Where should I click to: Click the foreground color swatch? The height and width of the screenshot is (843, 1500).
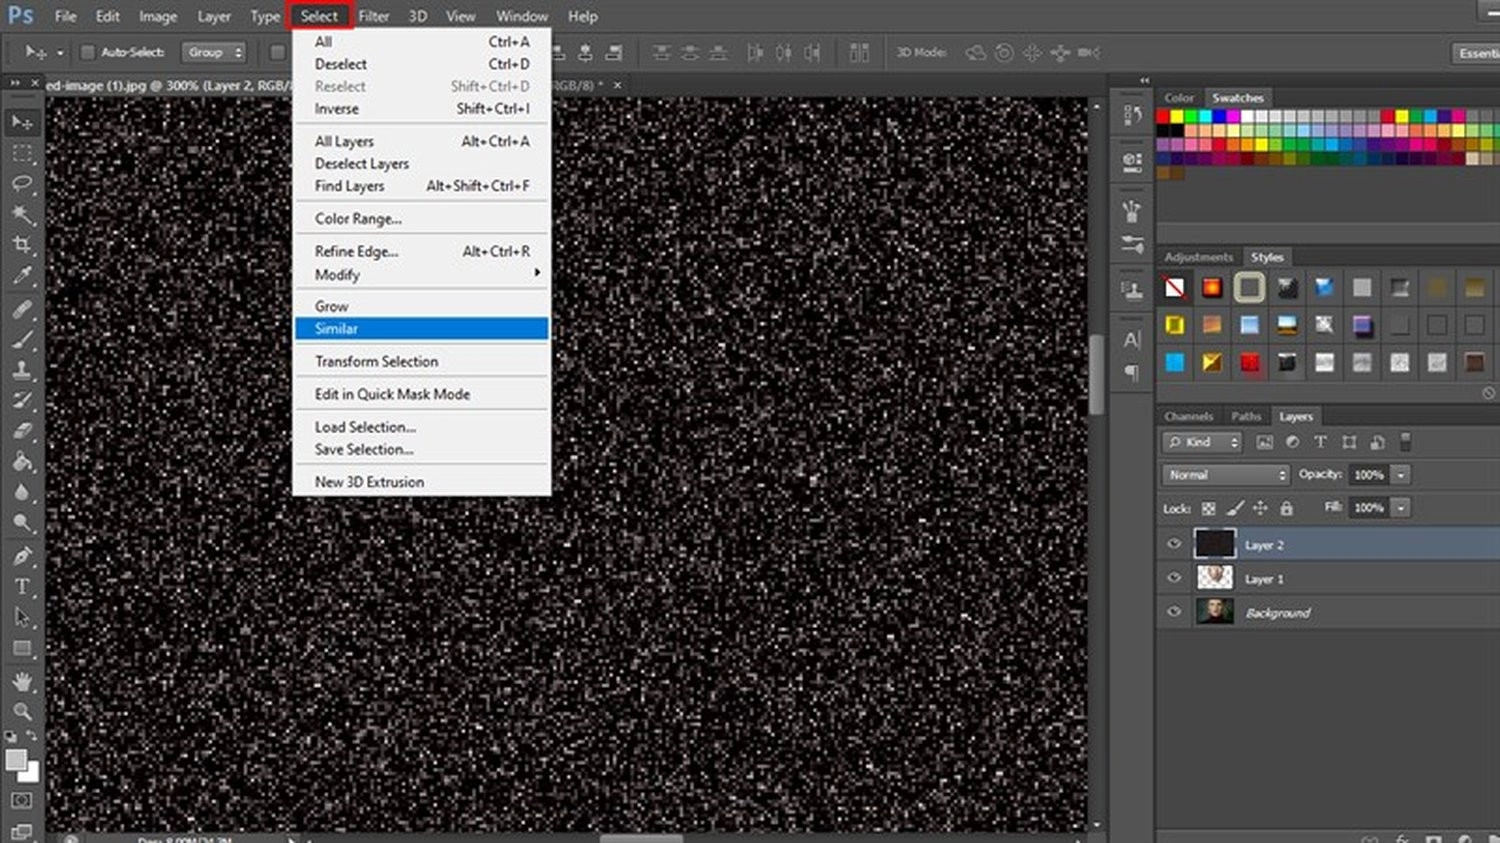[15, 760]
